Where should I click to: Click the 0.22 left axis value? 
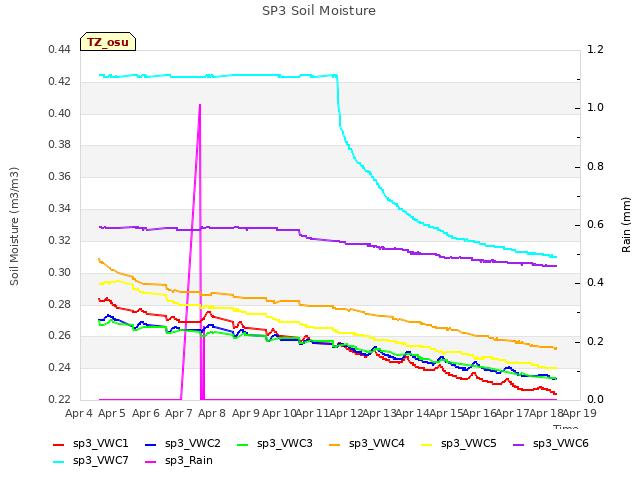click(x=60, y=399)
